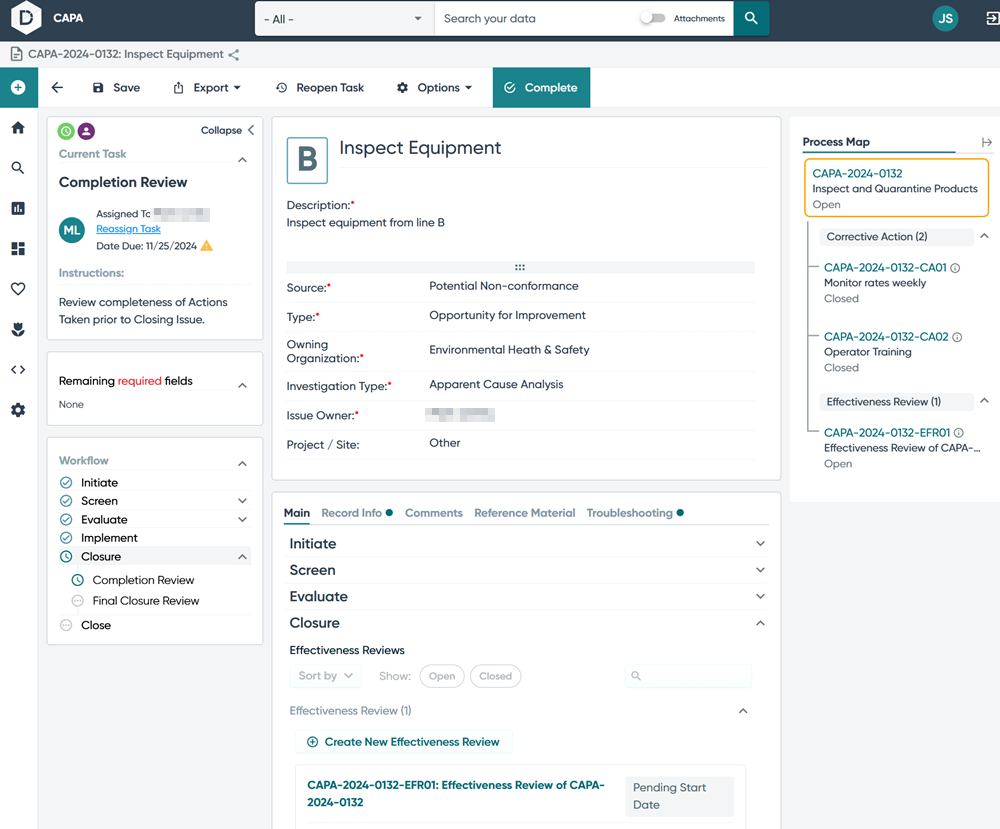The image size is (1000, 829).
Task: Select the Main tab
Action: click(x=297, y=513)
